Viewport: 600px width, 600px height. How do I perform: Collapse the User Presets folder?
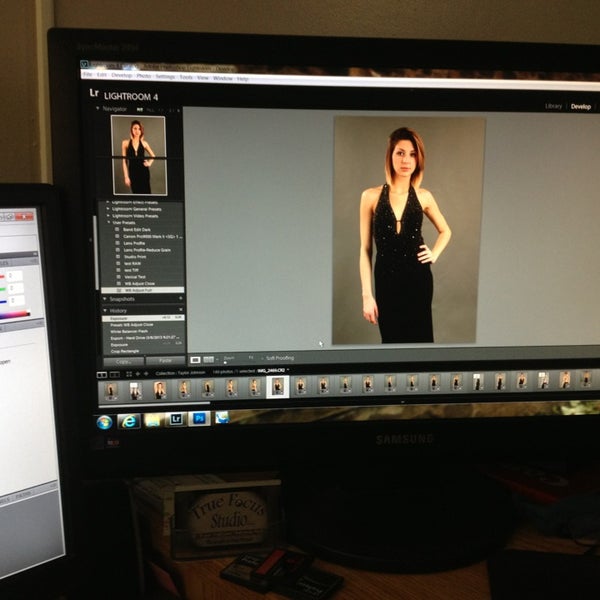point(106,220)
